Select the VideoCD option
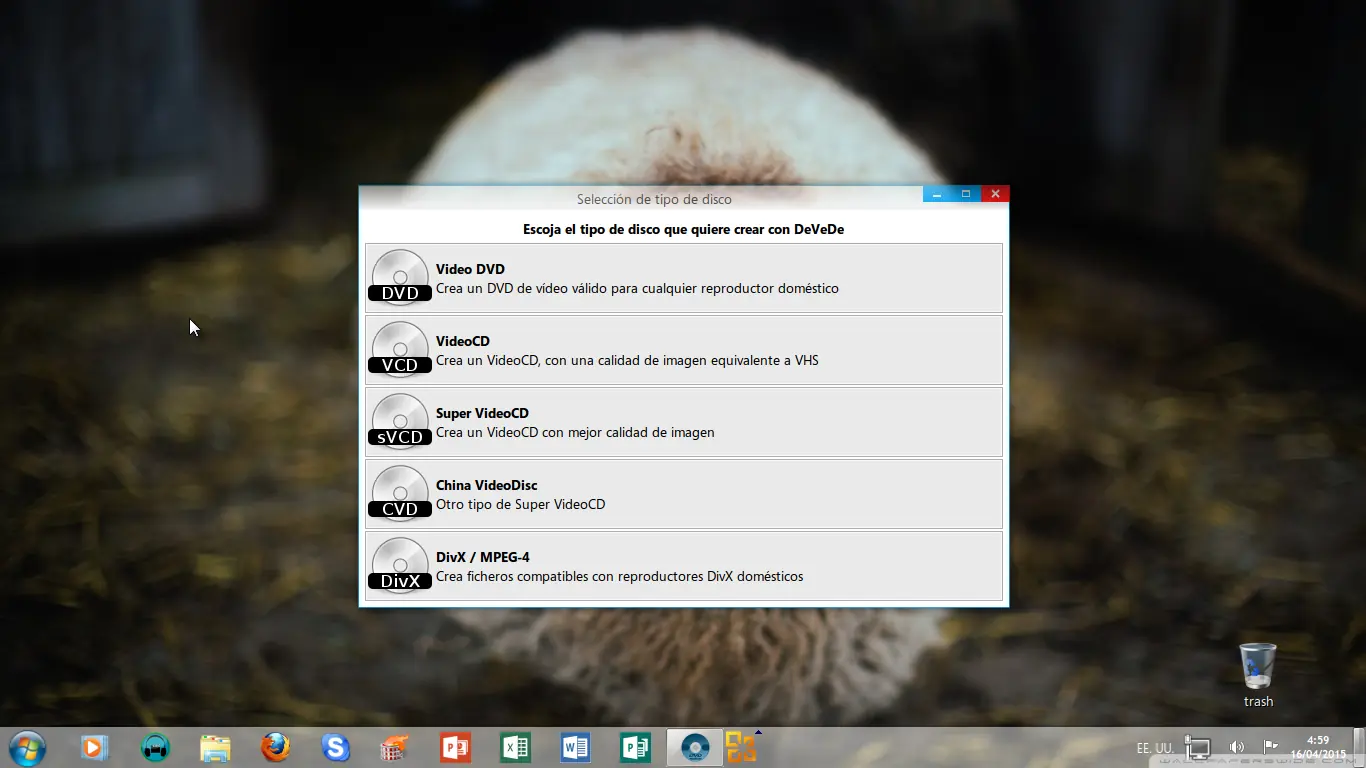Image resolution: width=1366 pixels, height=768 pixels. [684, 350]
